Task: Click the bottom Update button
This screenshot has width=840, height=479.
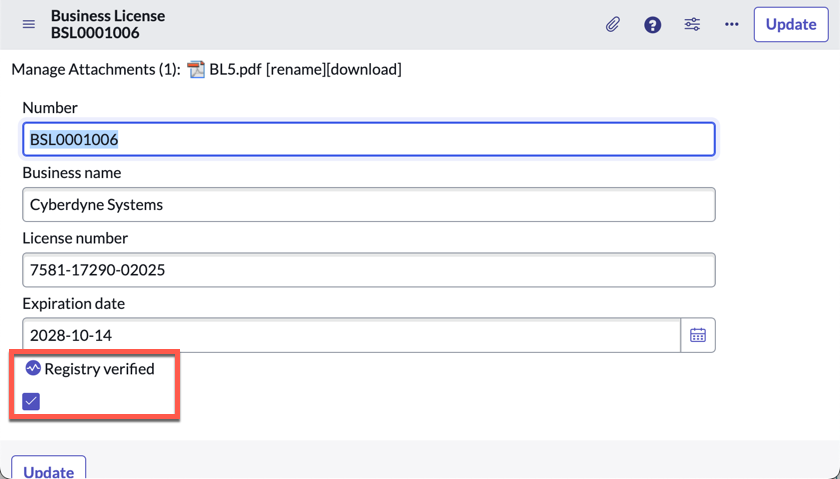Action: (48, 470)
